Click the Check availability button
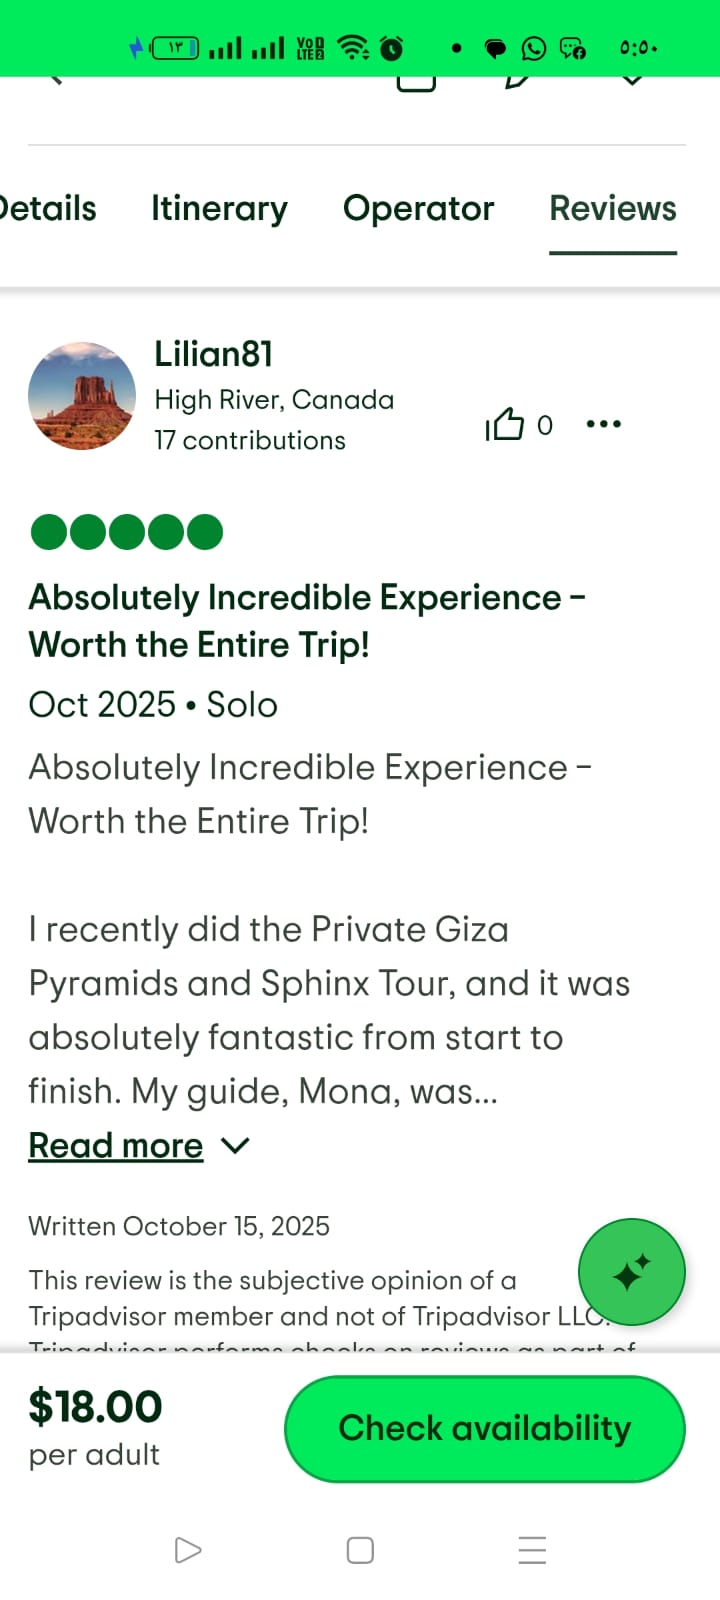This screenshot has width=720, height=1600. coord(485,1428)
